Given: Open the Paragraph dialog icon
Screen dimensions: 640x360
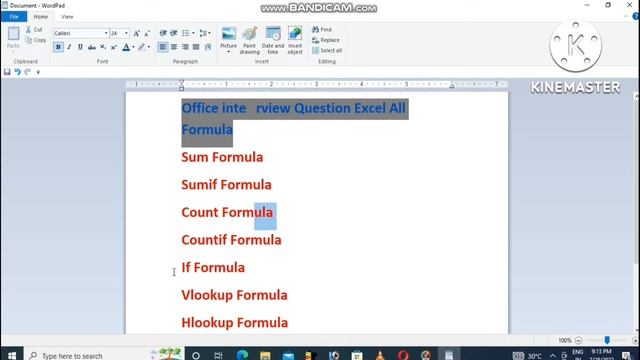Looking at the screenshot, I should click(x=208, y=47).
